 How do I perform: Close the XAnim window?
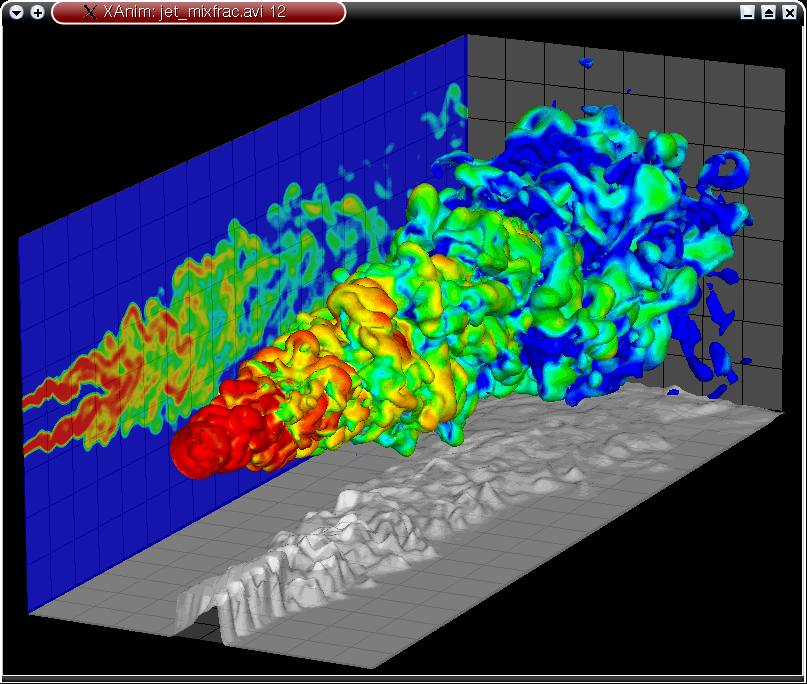pyautogui.click(x=789, y=12)
